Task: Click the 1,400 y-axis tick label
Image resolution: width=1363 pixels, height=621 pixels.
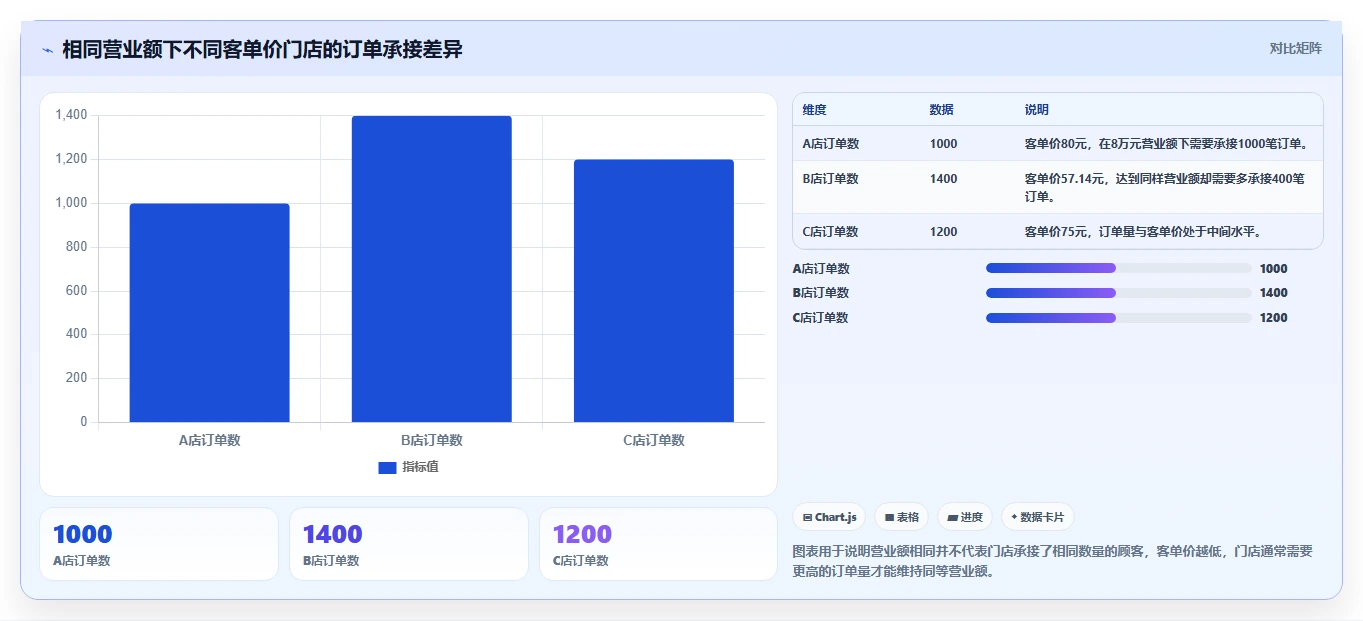Action: point(72,115)
